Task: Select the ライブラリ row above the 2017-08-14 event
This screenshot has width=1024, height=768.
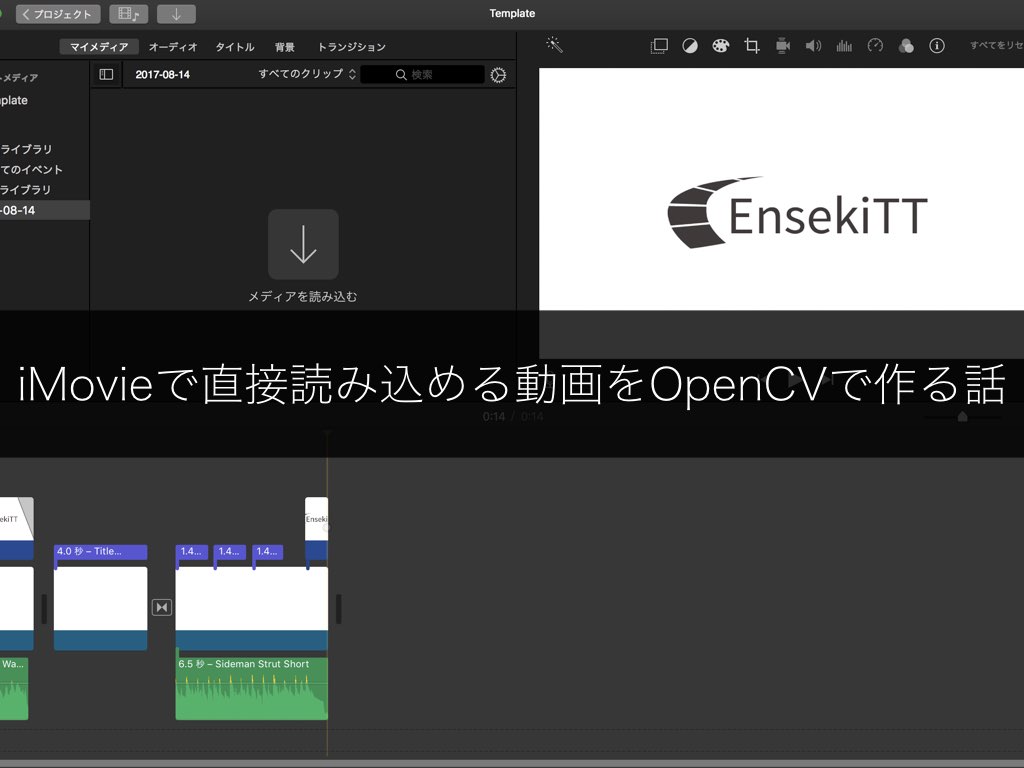Action: click(x=44, y=189)
